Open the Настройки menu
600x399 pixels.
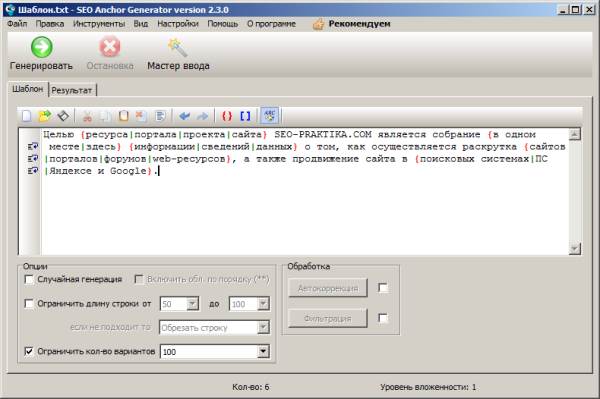click(x=178, y=24)
